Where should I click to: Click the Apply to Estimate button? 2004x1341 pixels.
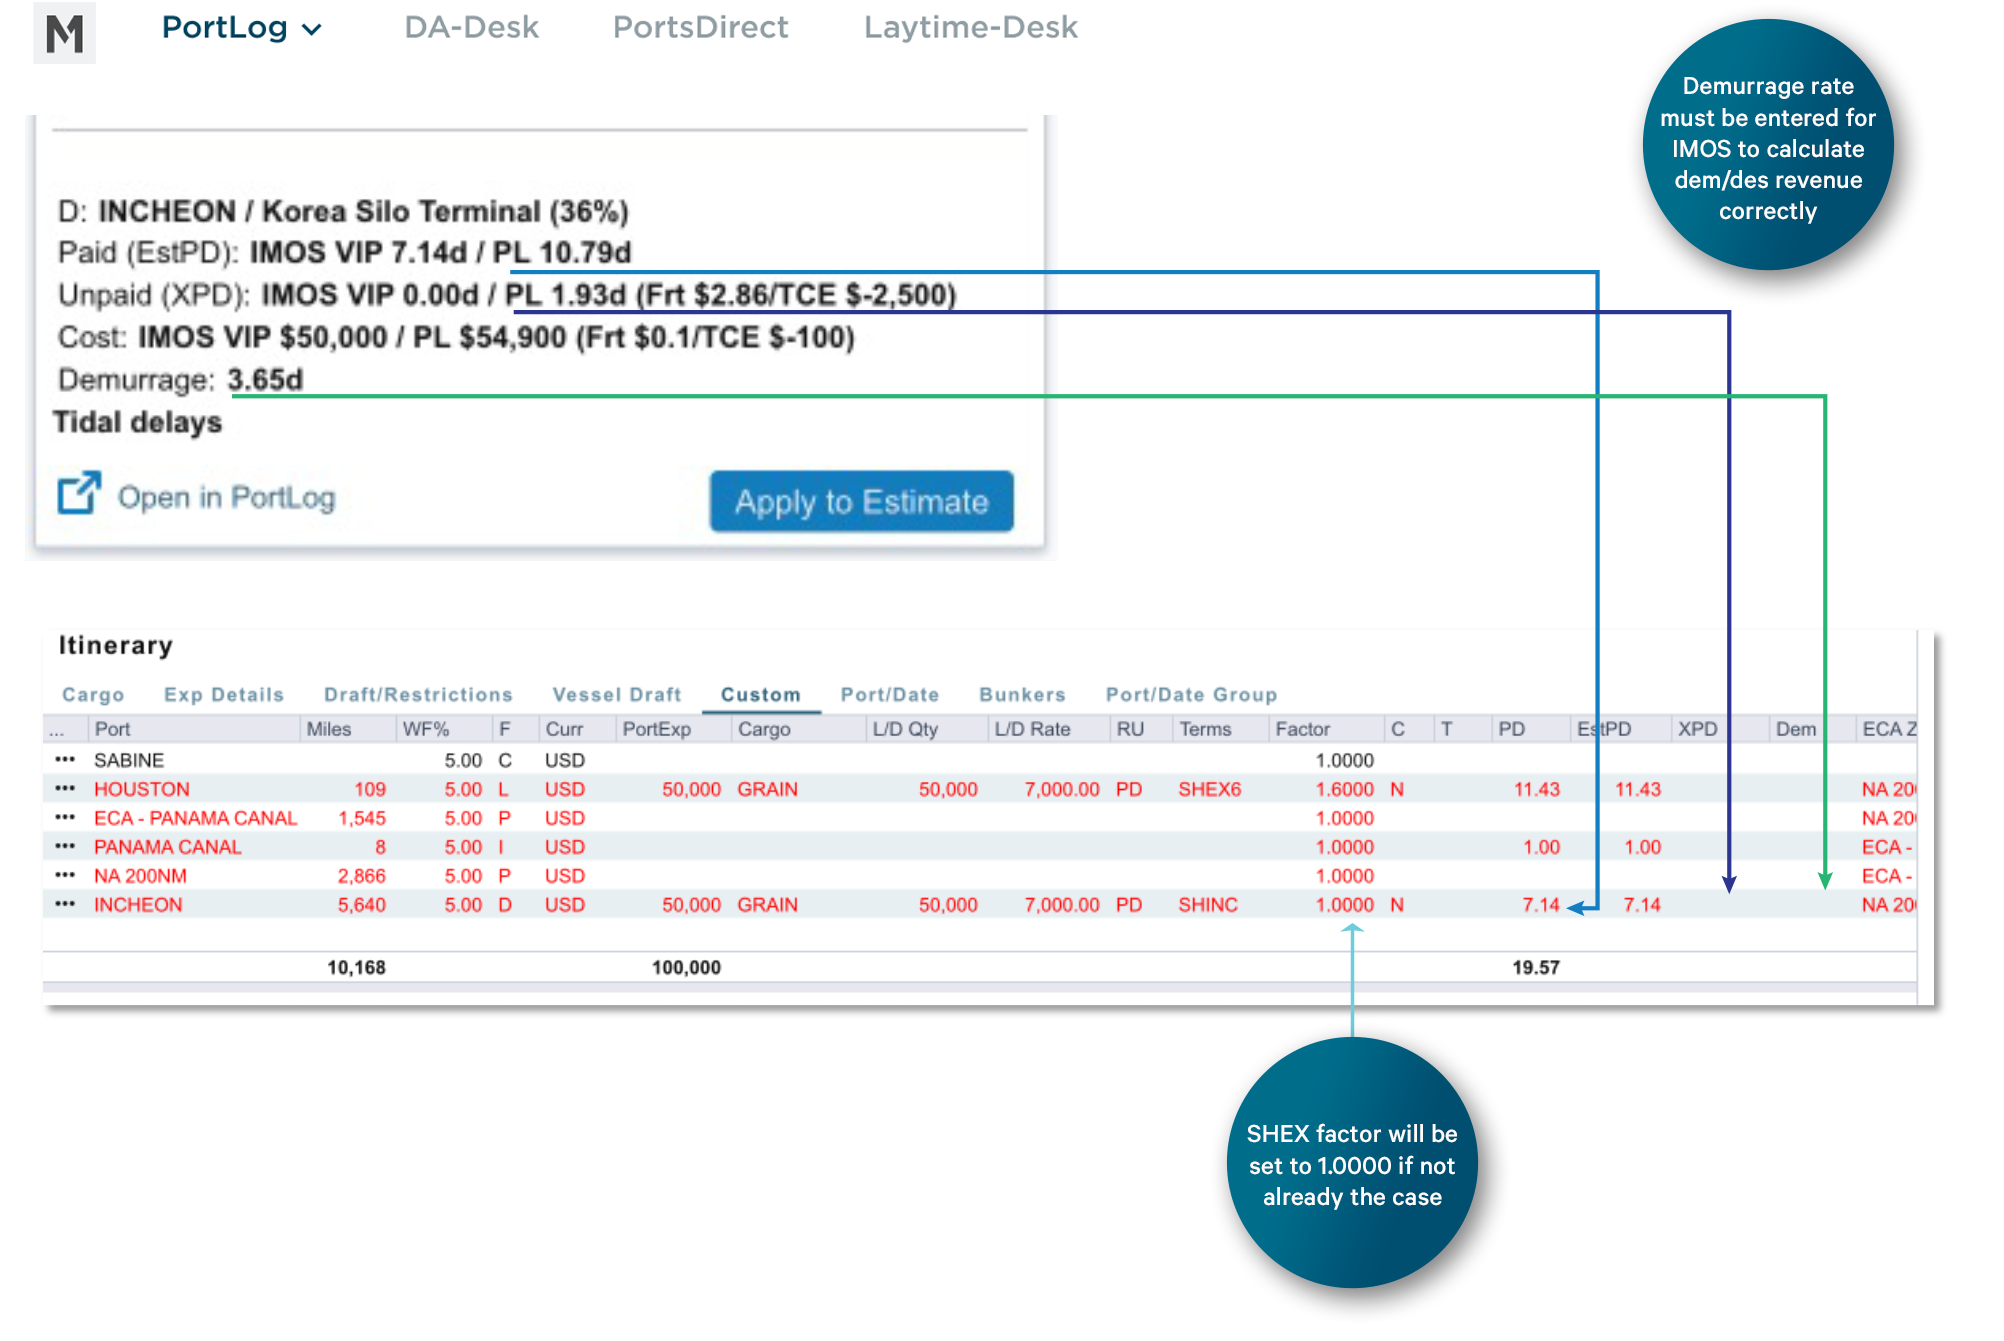(x=861, y=501)
